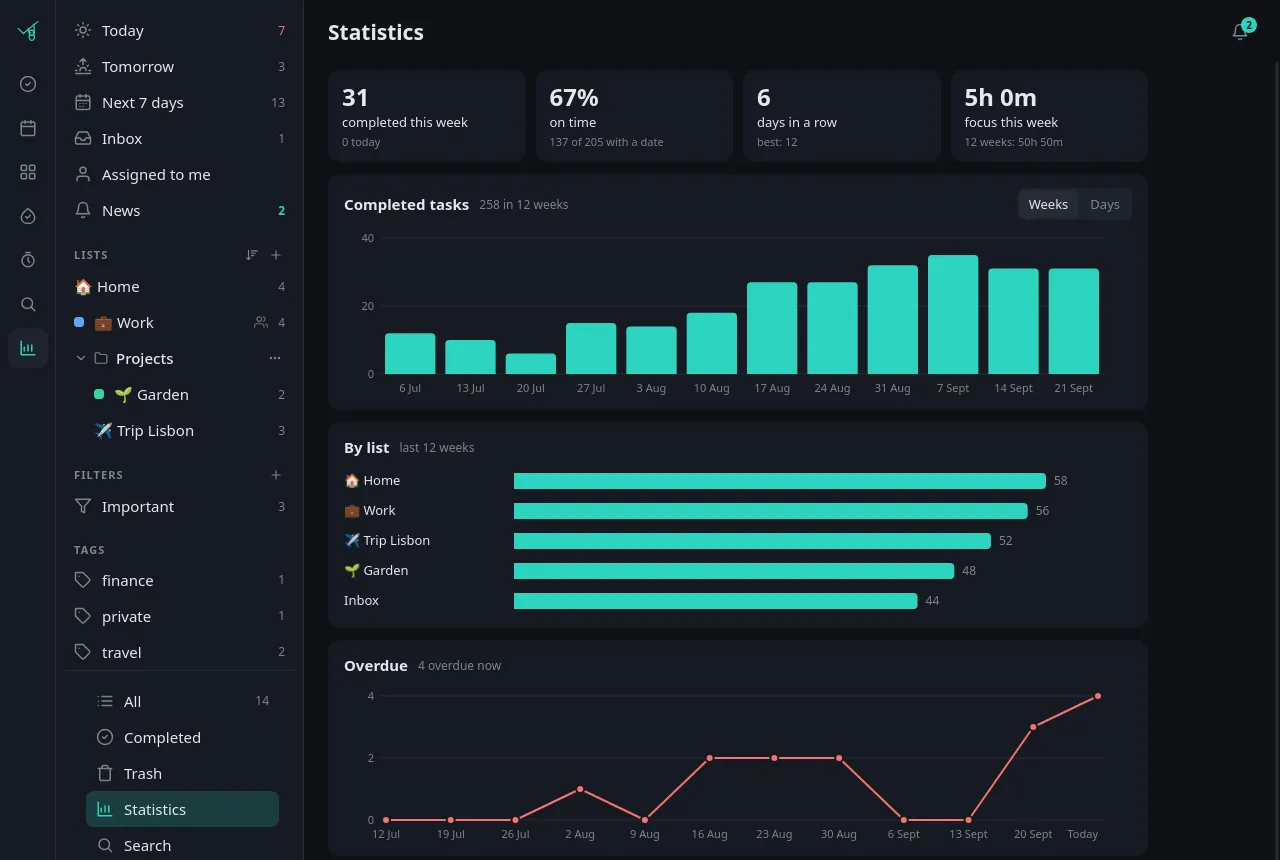Click the 31 Aug completed tasks bar

point(893,320)
